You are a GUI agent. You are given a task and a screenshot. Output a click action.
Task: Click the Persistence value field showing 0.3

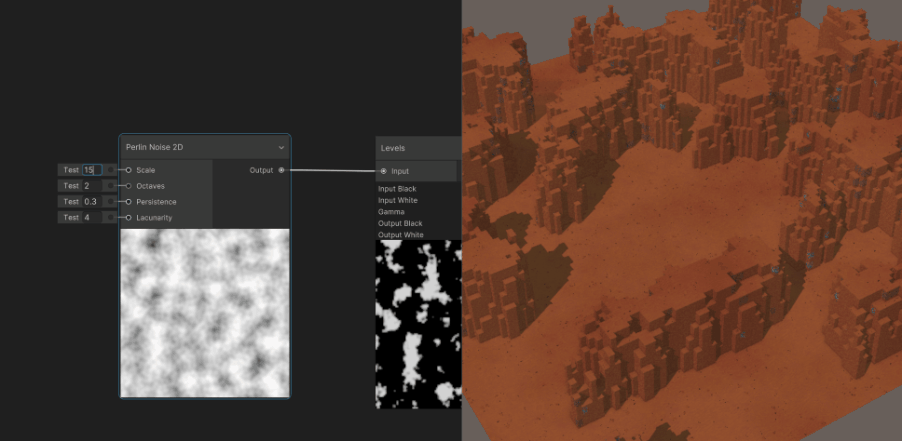92,202
